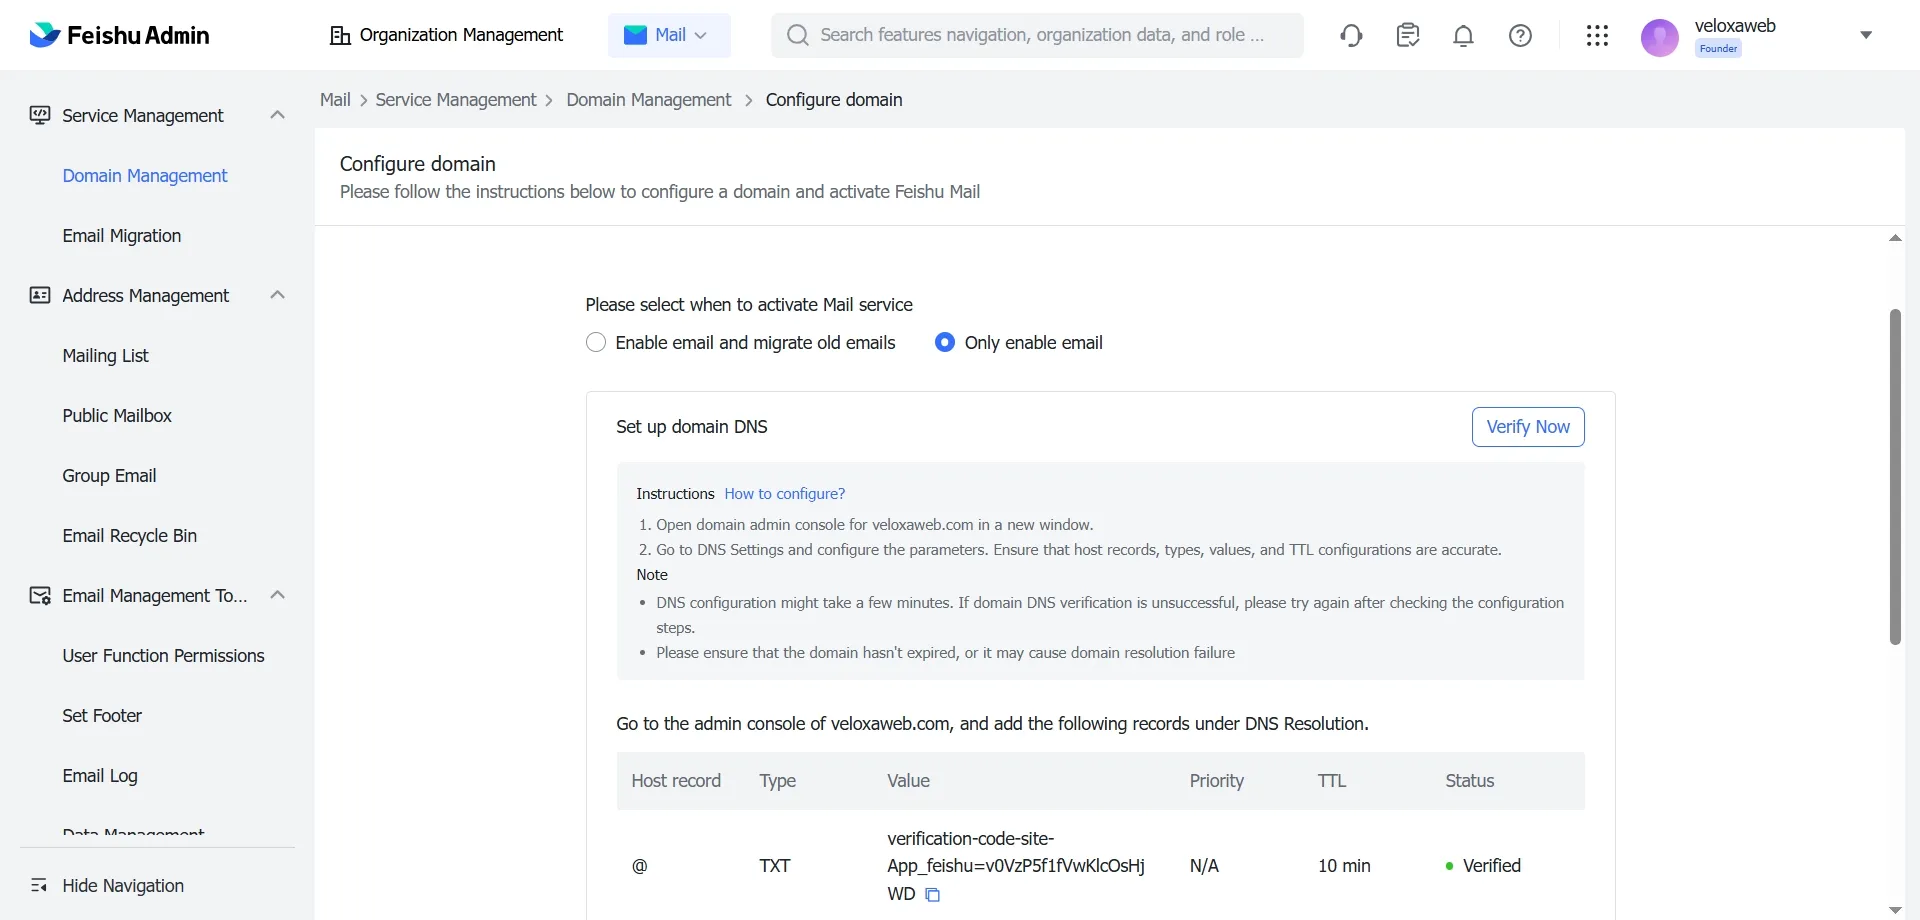Screen dimensions: 1920x920
Task: Open Email Migration in the sidebar
Action: [x=122, y=236]
